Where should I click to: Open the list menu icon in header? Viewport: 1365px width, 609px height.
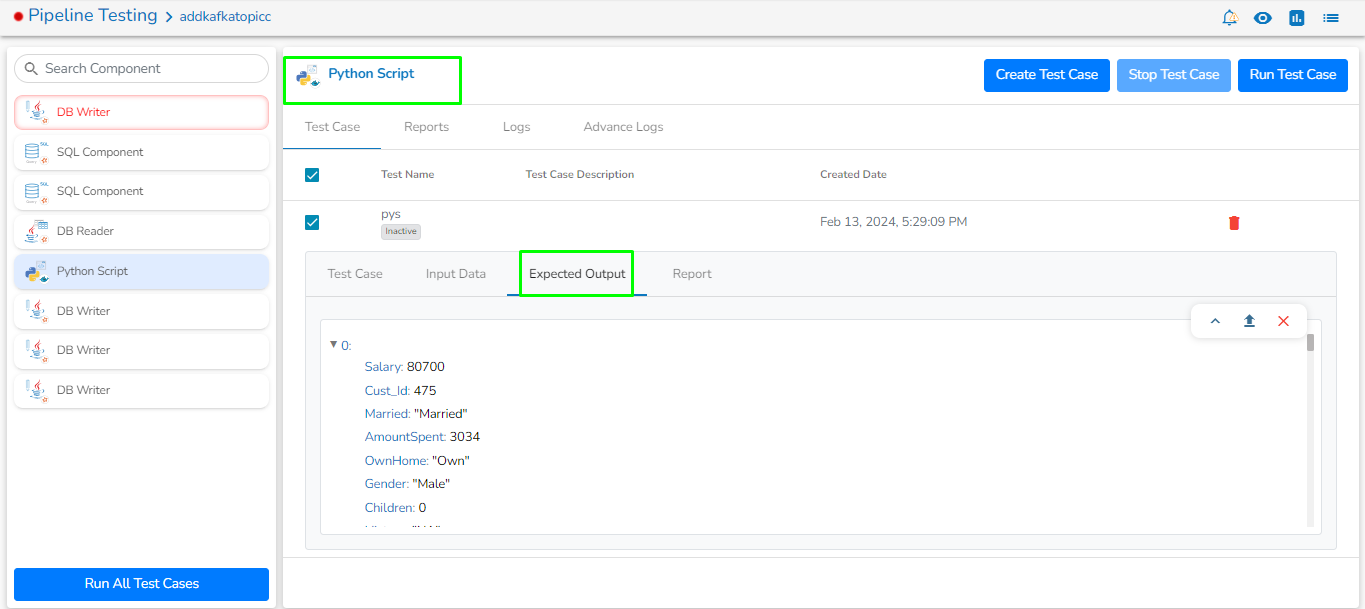[1331, 17]
